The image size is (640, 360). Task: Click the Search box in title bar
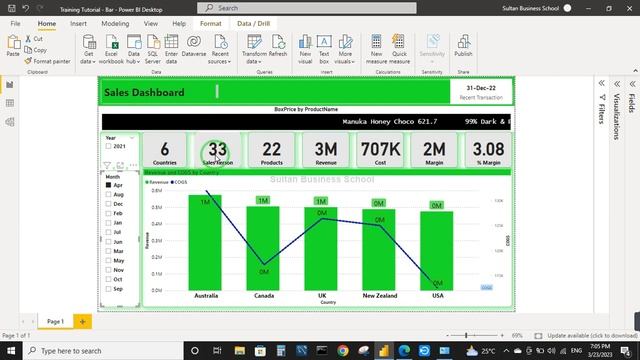pyautogui.click(x=307, y=8)
